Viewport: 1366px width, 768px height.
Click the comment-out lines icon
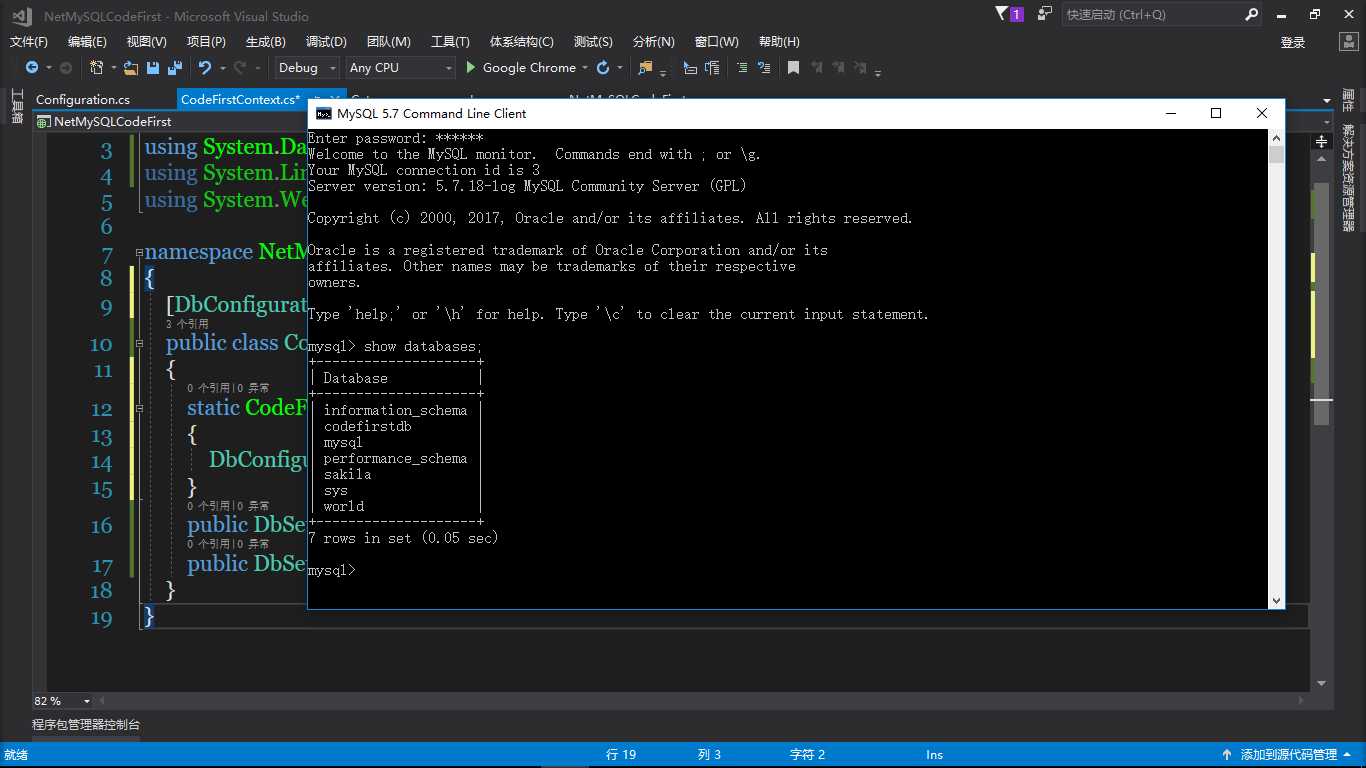[x=741, y=68]
